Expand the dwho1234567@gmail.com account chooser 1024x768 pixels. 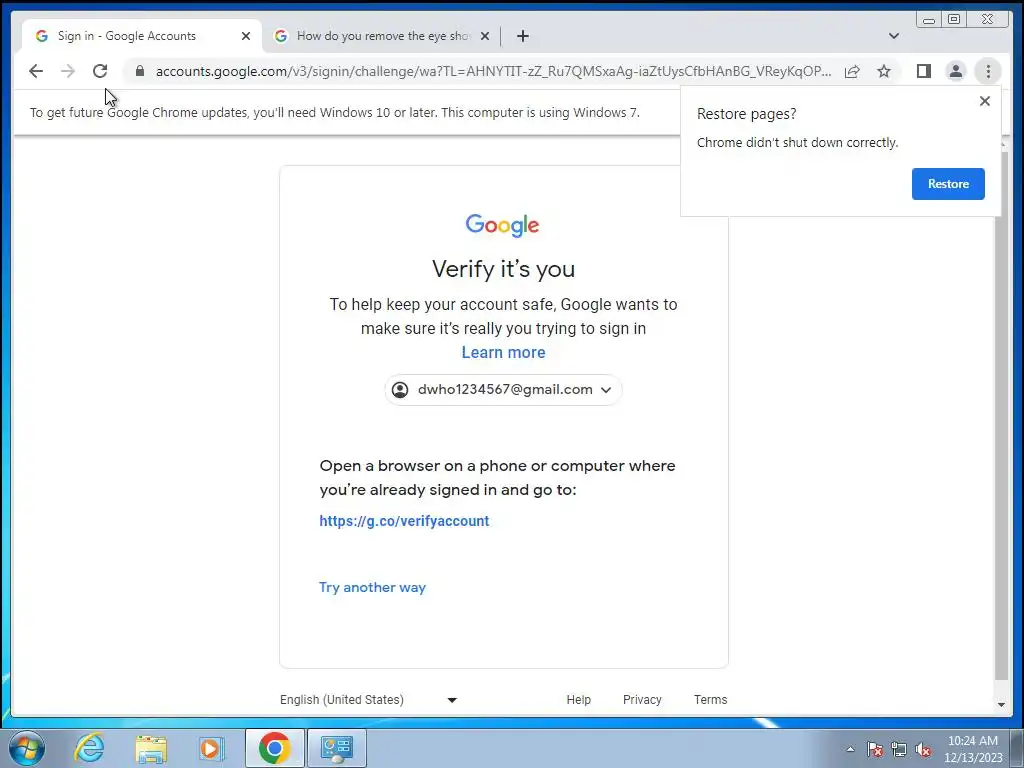point(503,390)
